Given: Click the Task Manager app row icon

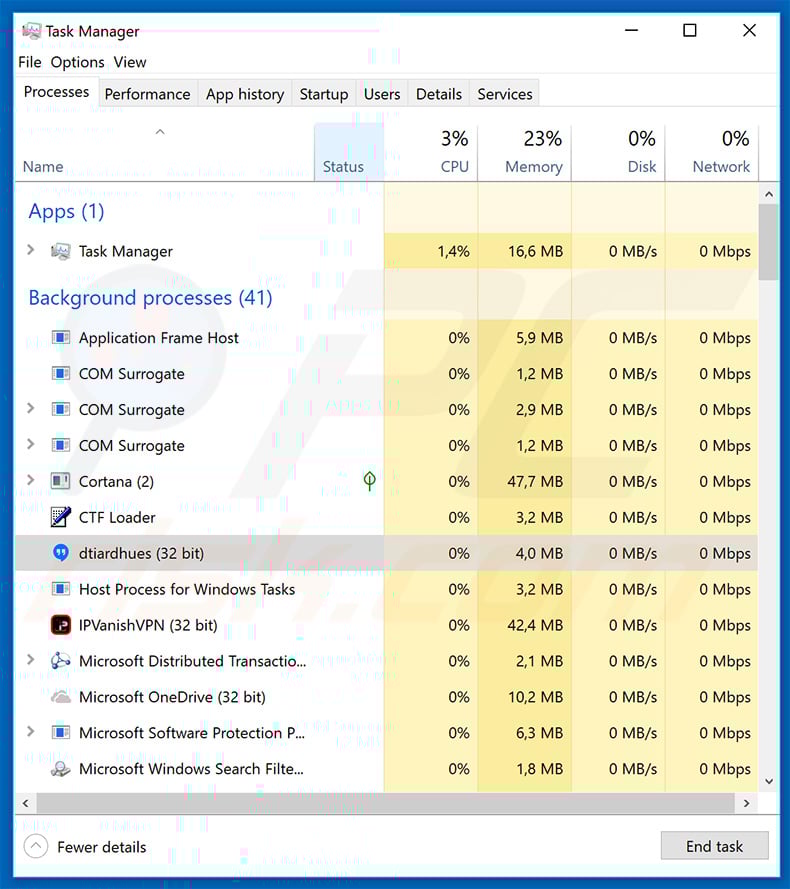Looking at the screenshot, I should [x=61, y=251].
